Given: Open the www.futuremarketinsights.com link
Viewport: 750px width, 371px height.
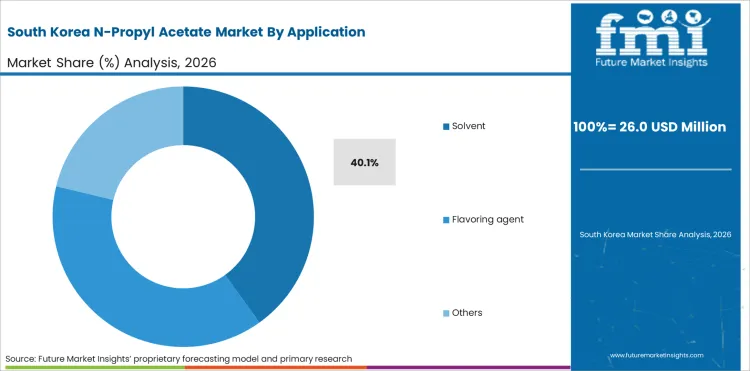Looking at the screenshot, I should click(x=656, y=355).
